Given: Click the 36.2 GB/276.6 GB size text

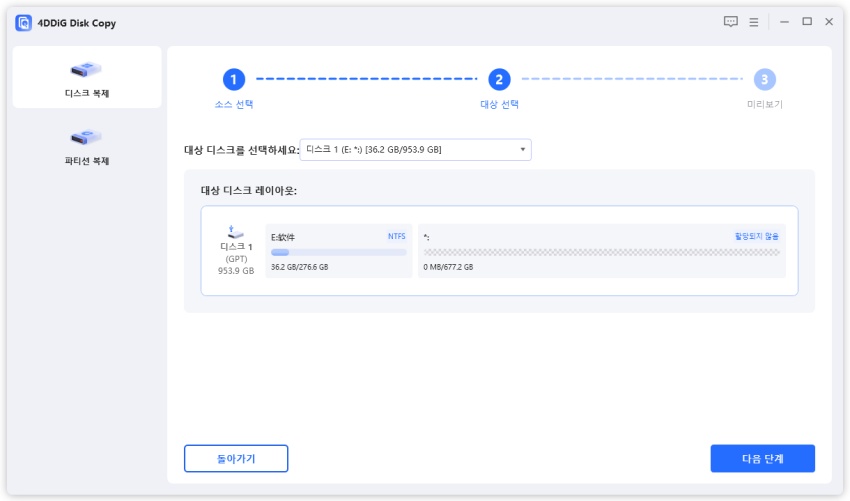Looking at the screenshot, I should (x=299, y=267).
